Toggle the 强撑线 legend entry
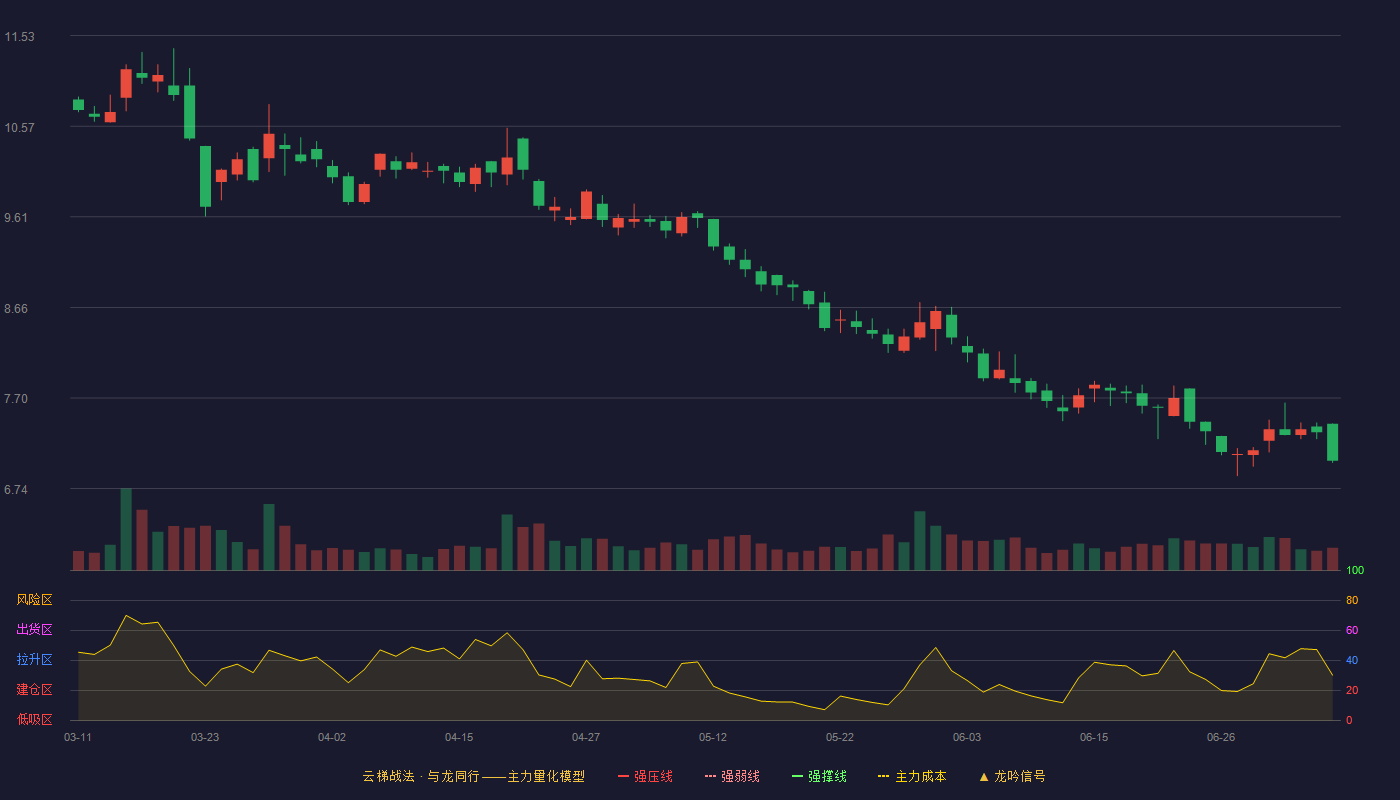The height and width of the screenshot is (800, 1400). click(x=819, y=776)
